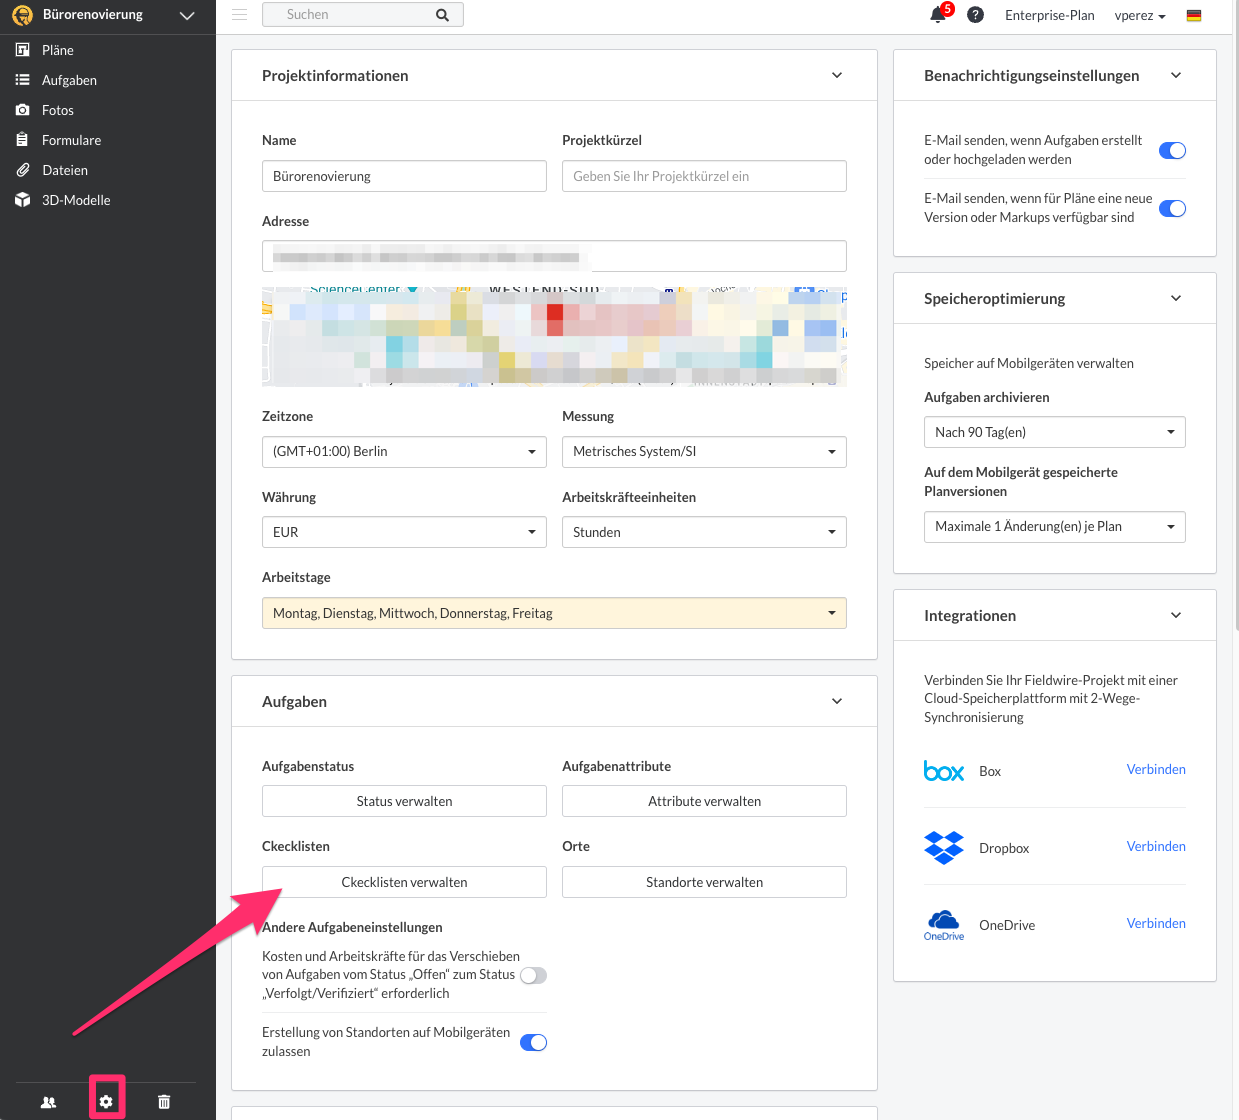Collapse the Aufgaben panel chevron
1239x1120 pixels.
point(837,702)
